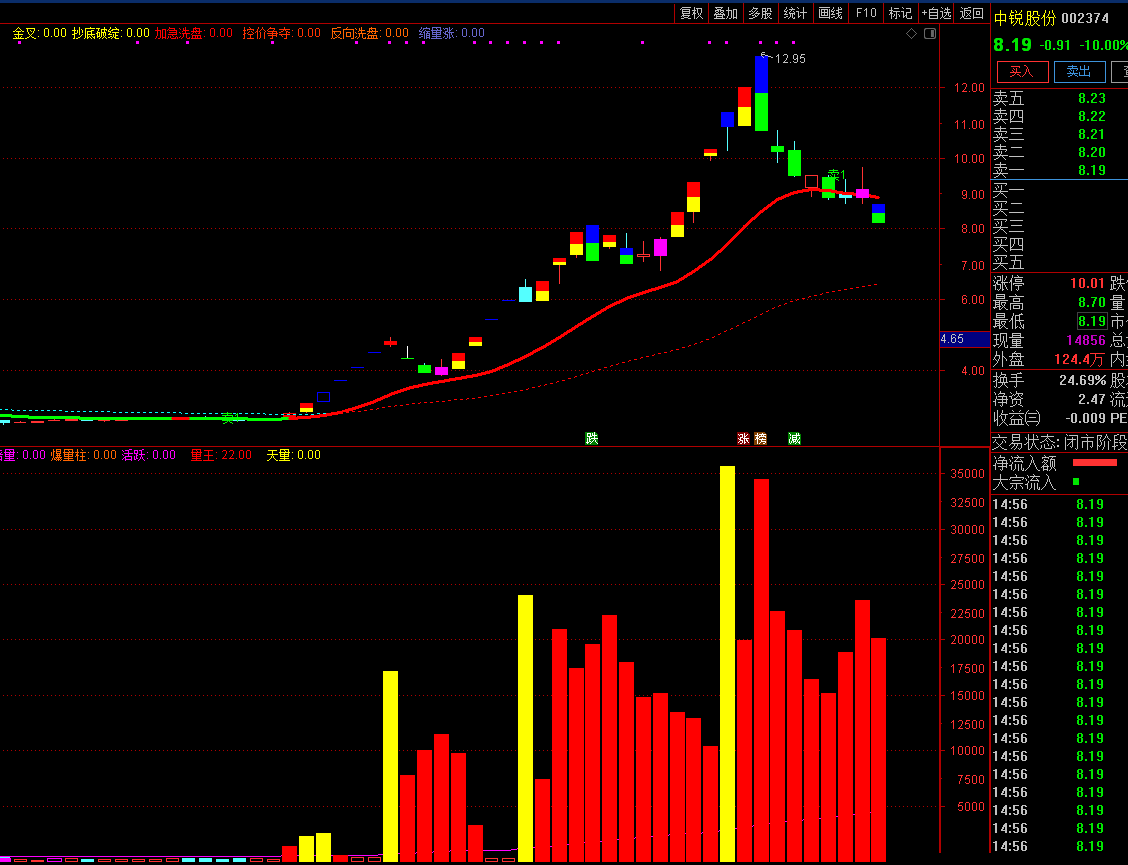Click the red 买入 buy button
The height and width of the screenshot is (865, 1128).
pyautogui.click(x=1022, y=71)
